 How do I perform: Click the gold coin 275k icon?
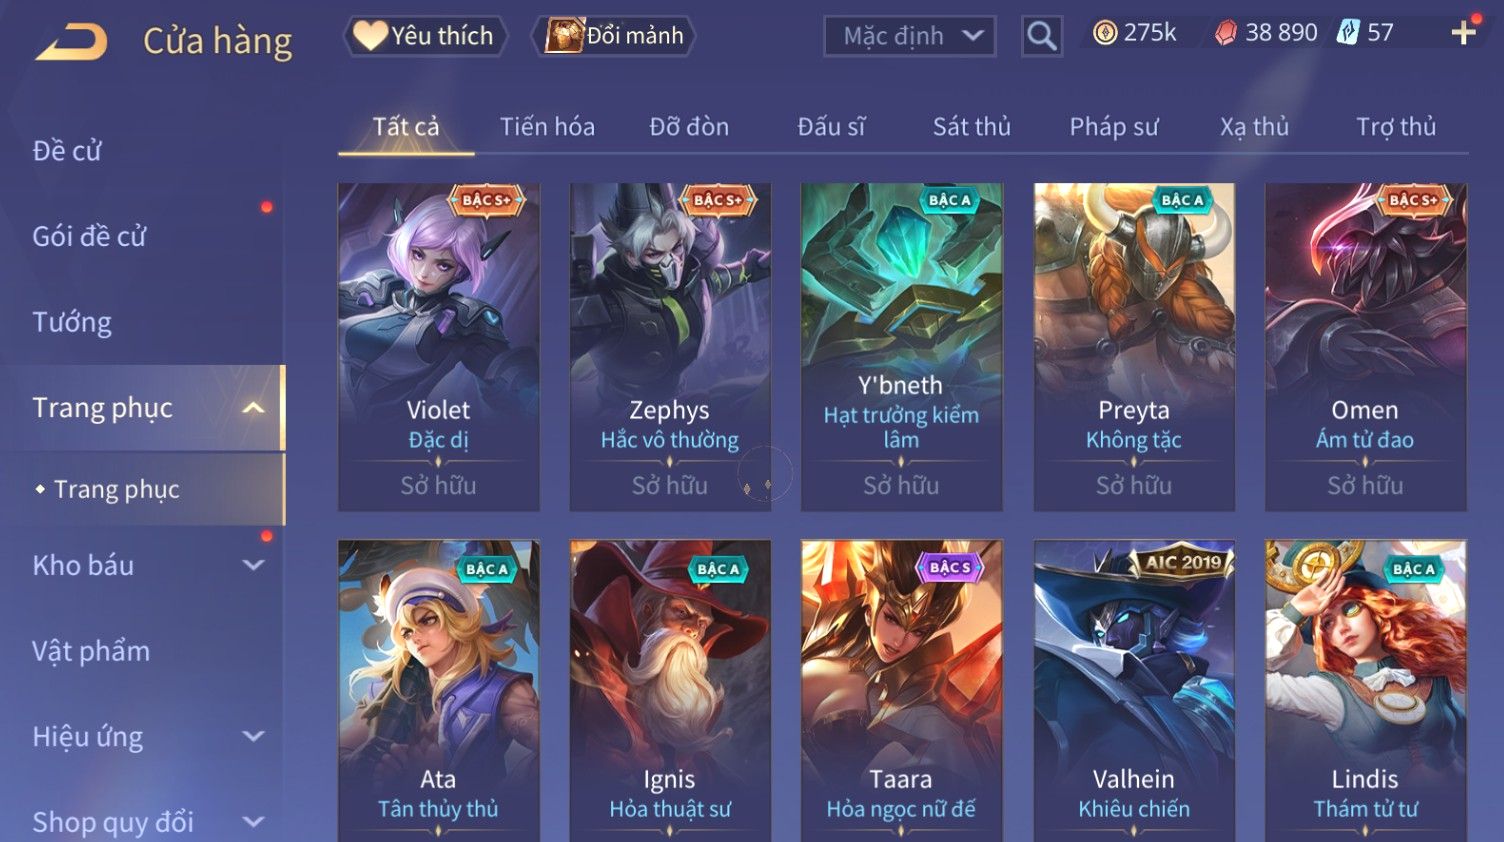[1105, 33]
